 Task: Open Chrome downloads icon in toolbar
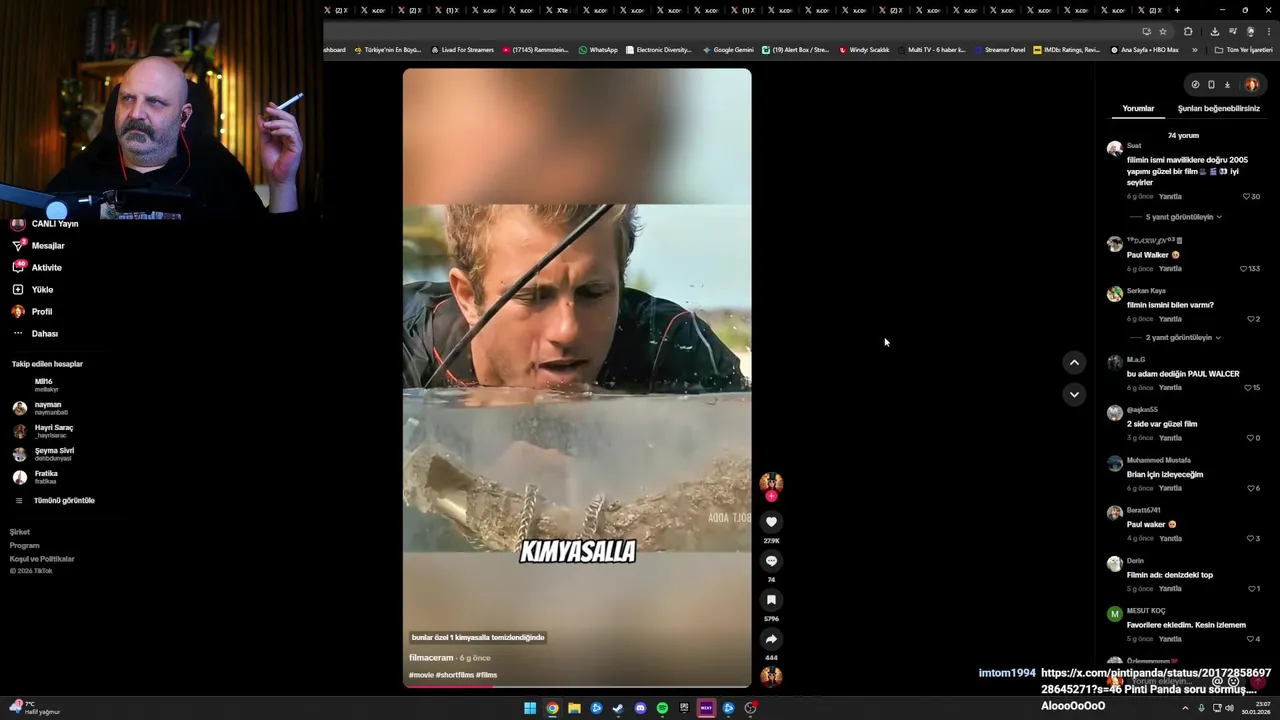tap(1214, 31)
